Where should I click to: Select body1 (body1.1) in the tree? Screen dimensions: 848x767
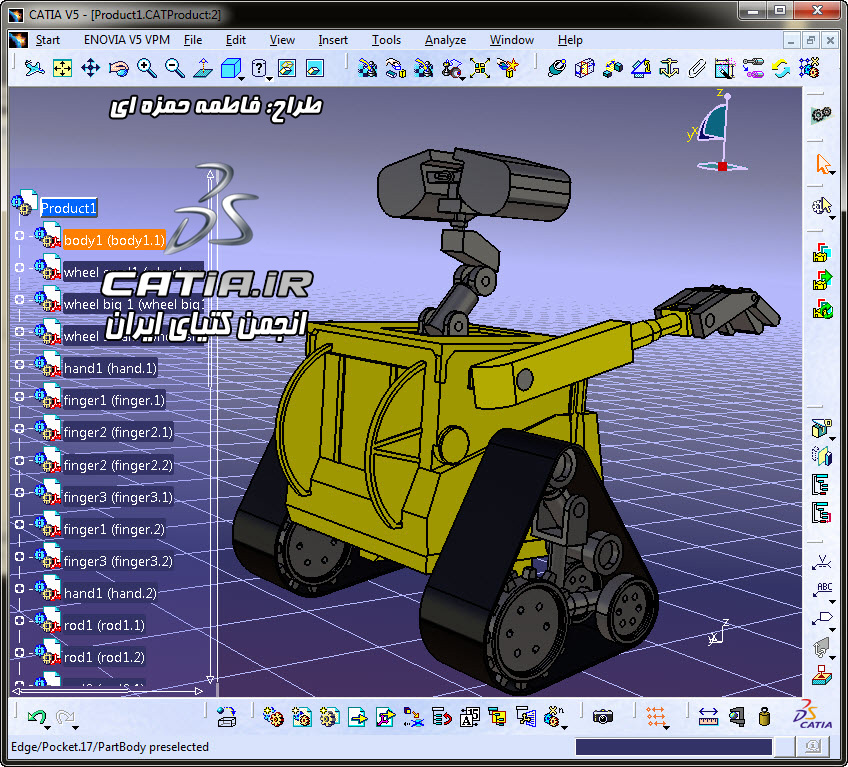coord(114,240)
